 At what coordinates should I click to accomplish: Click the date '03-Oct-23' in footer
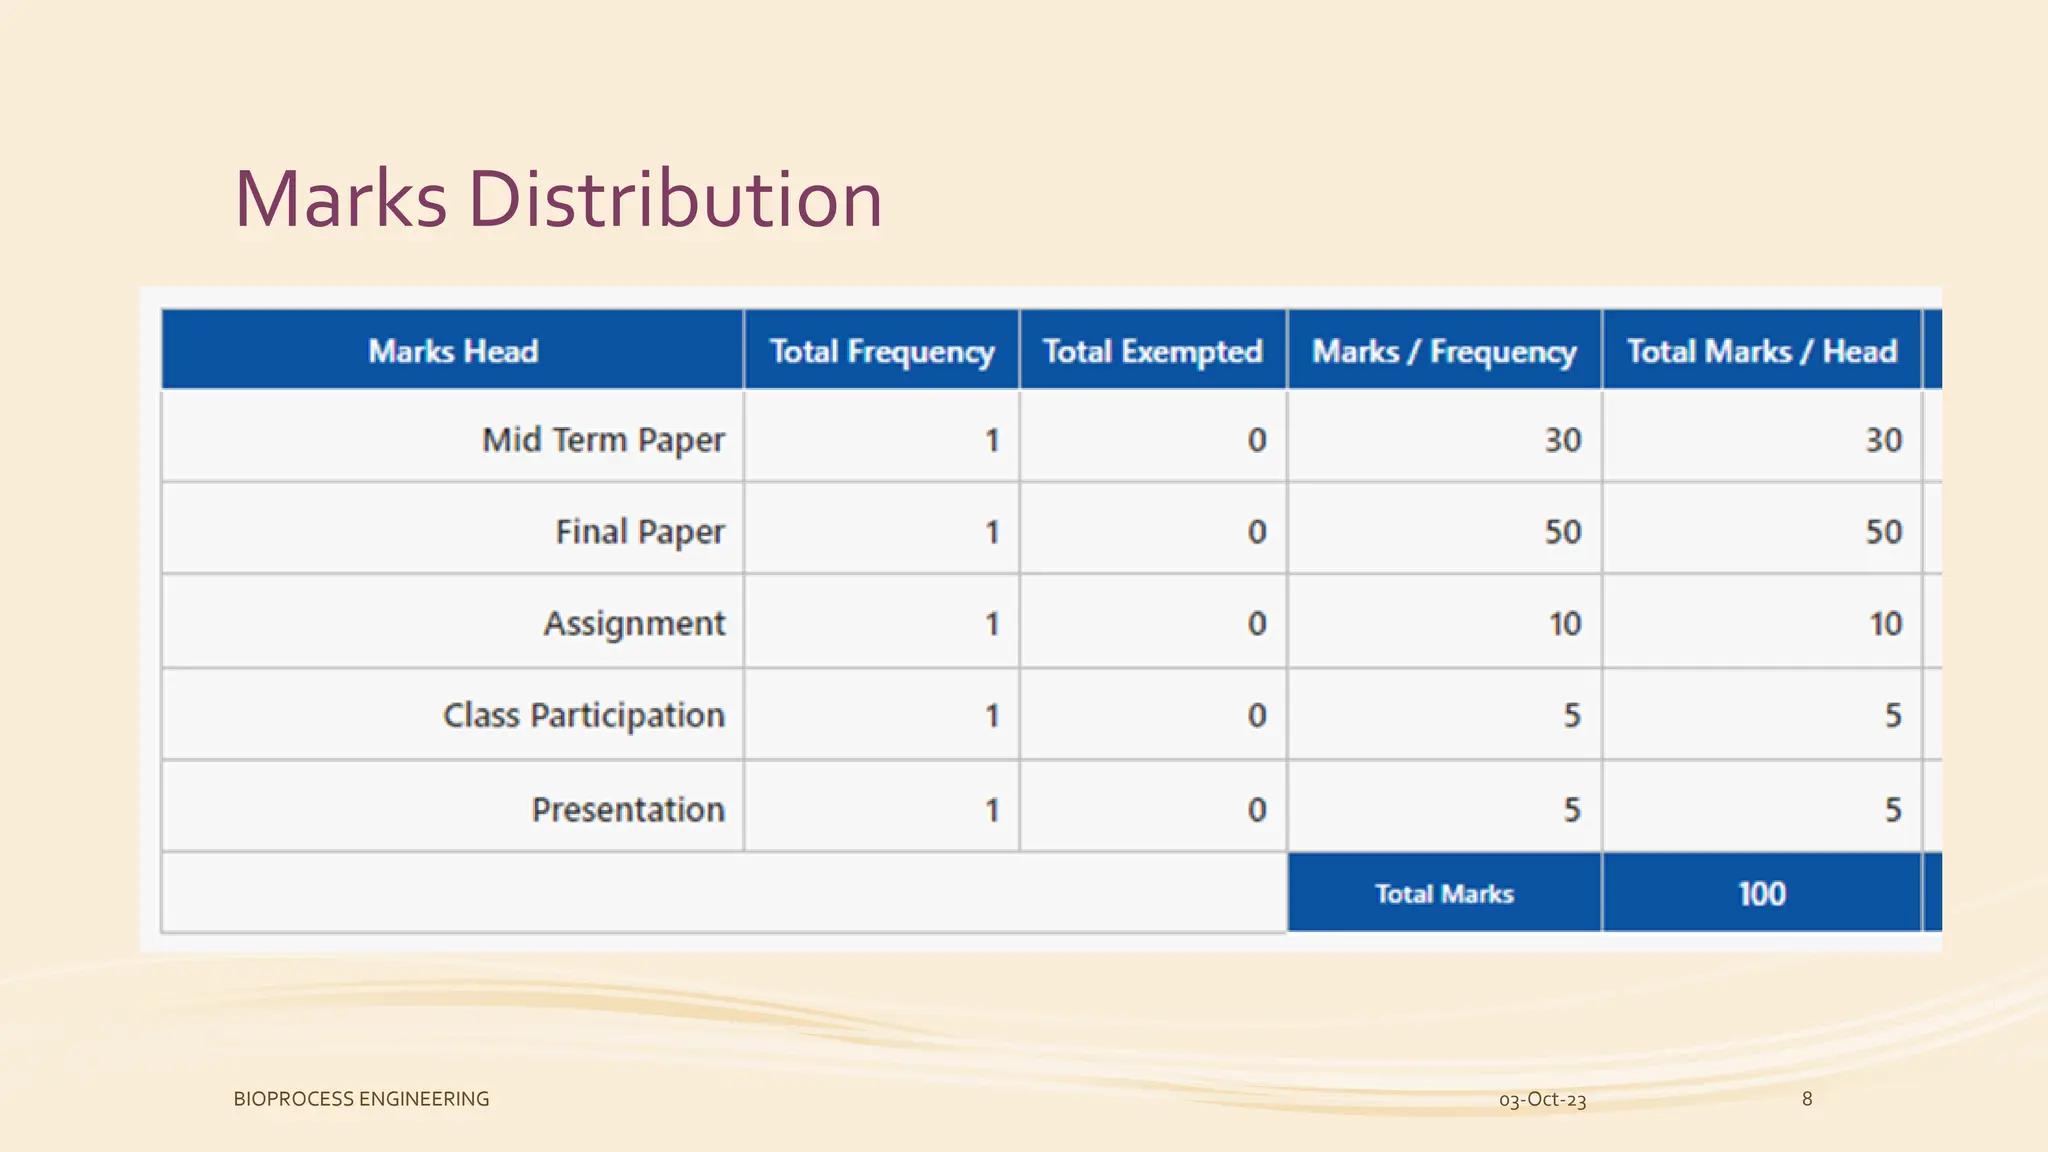1542,1100
